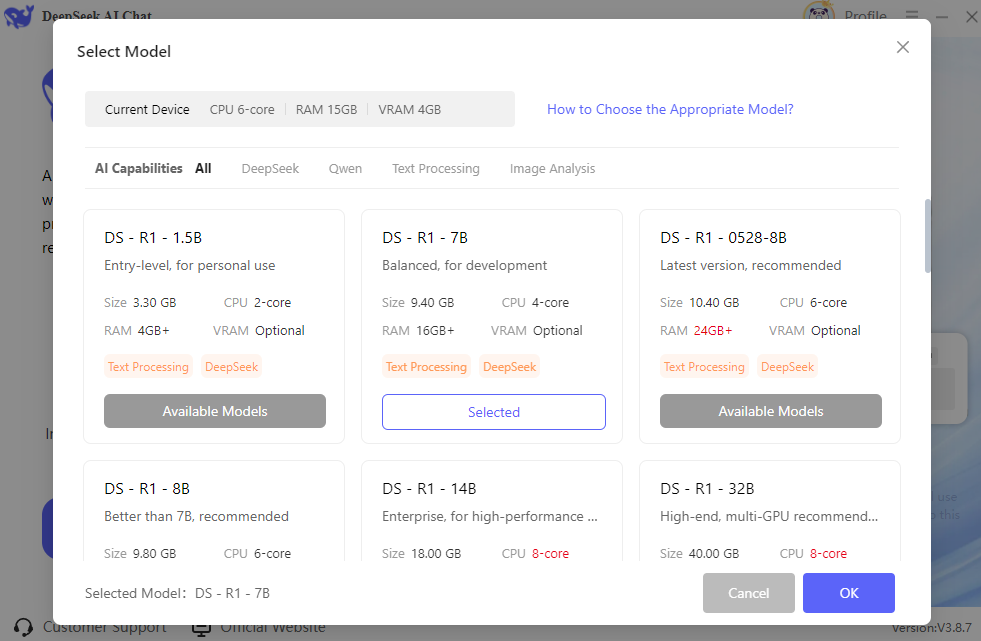Click Text Processing tag on DS - R1 - 0528-8B card
Viewport: 981px width, 641px height.
tap(704, 366)
